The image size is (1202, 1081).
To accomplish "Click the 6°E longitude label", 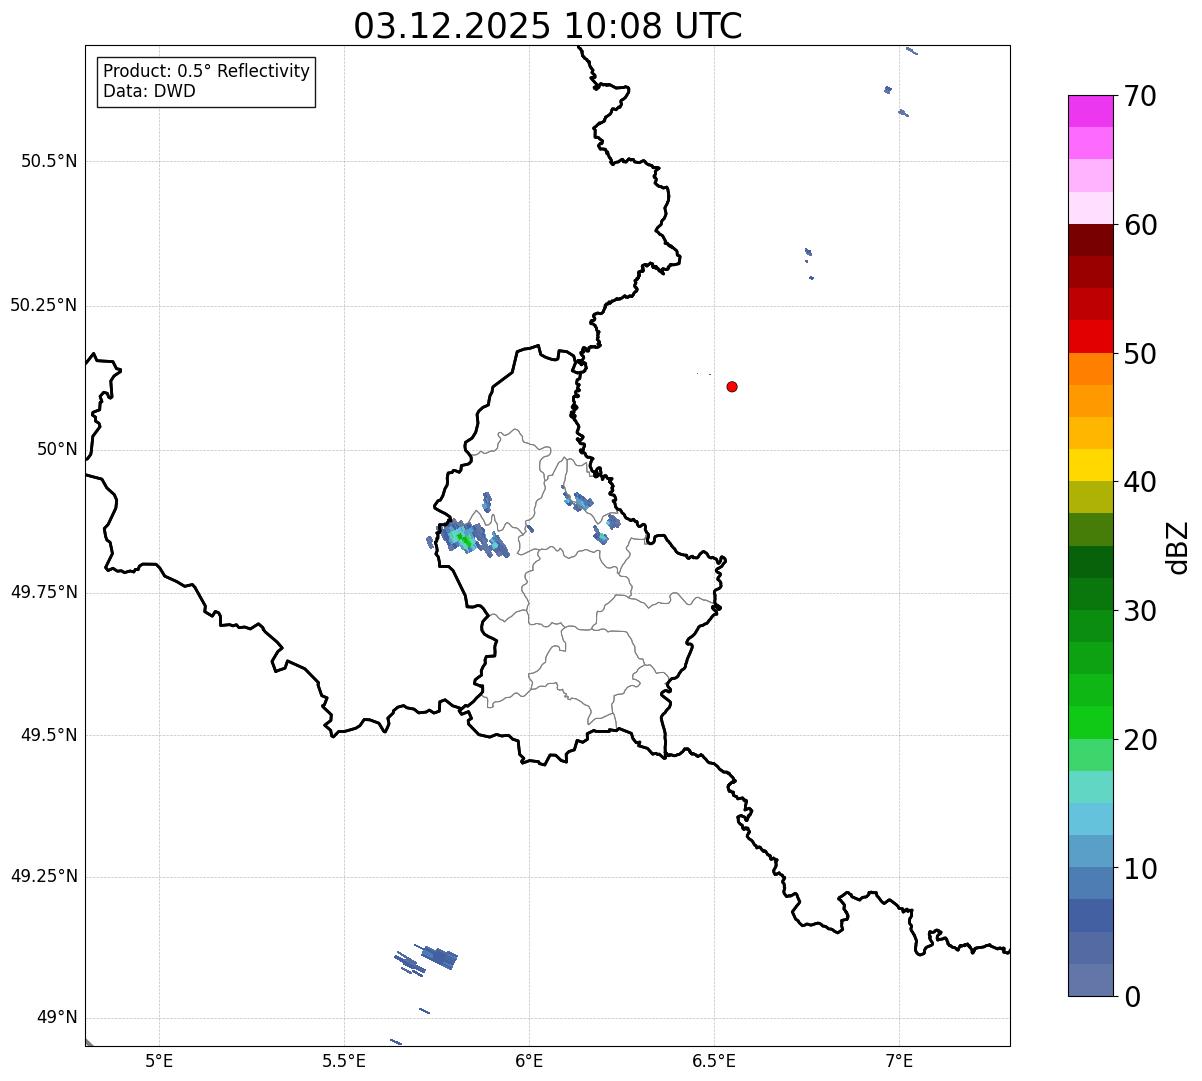I will point(529,1060).
